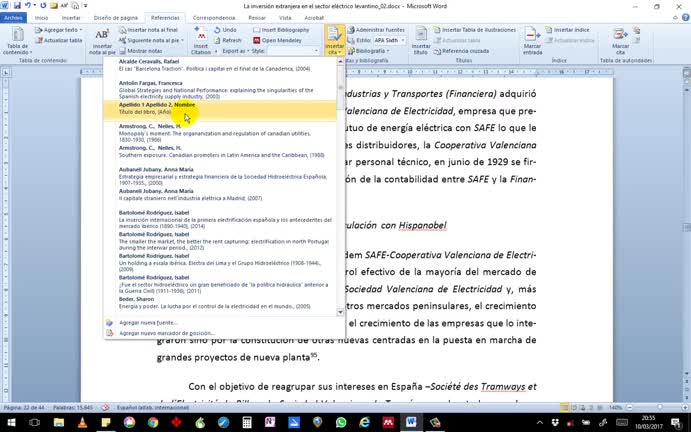
Task: Click the Undo arrow in the quick access toolbar
Action: (x=28, y=6)
